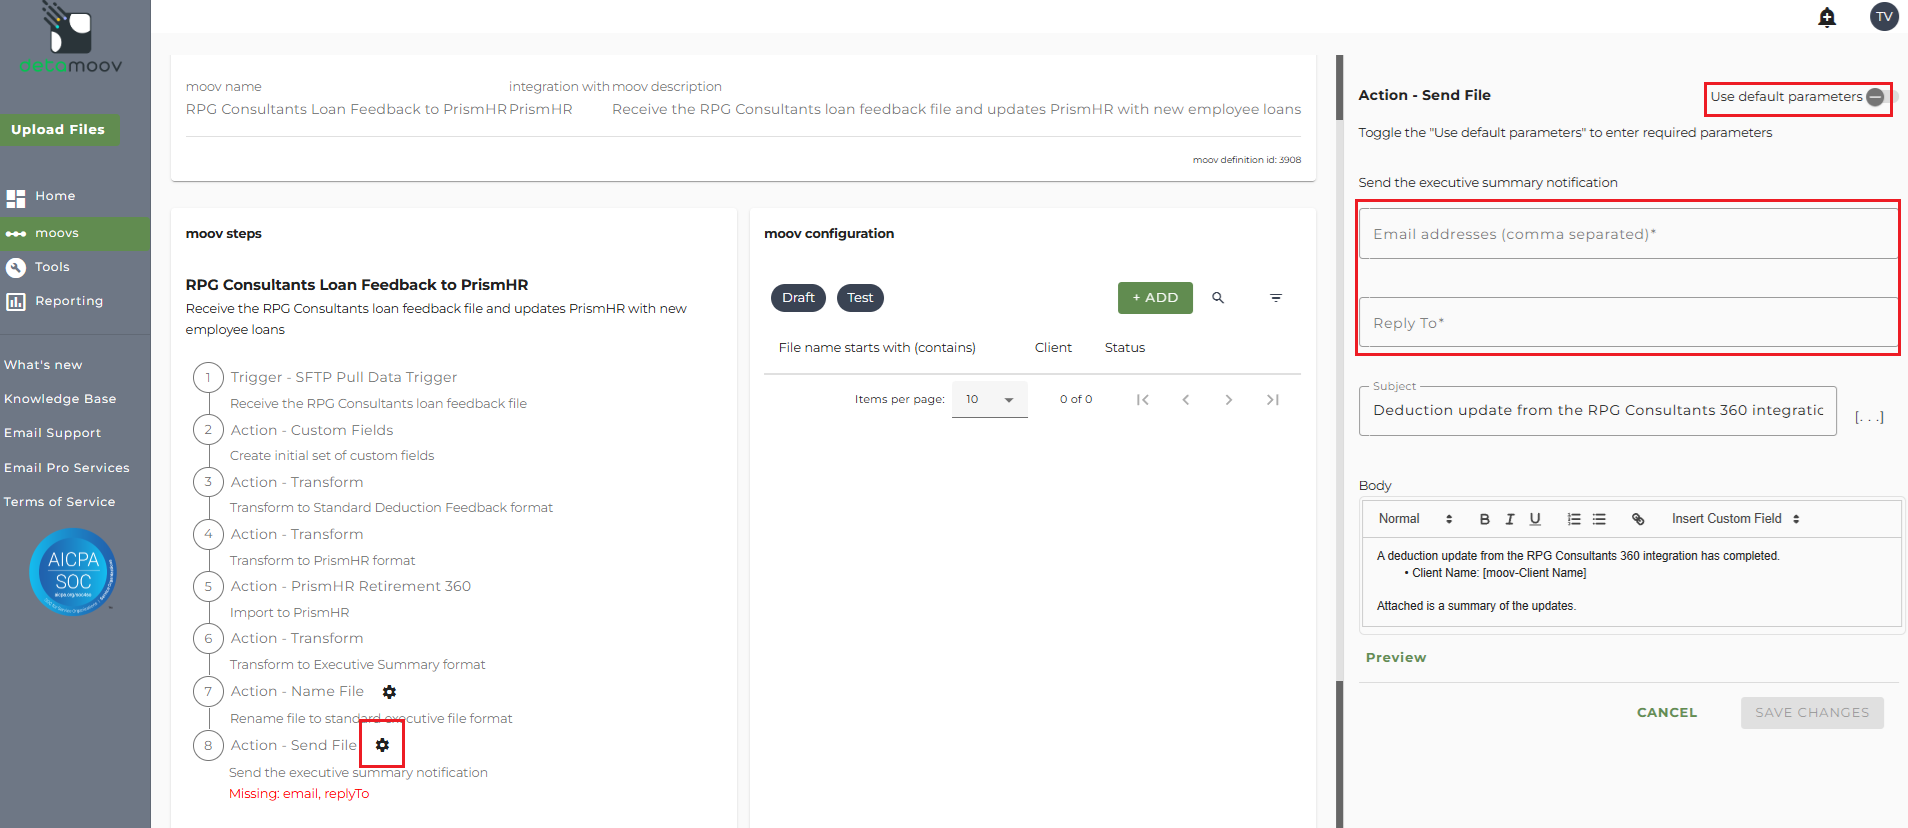
Task: Open What's new link
Action: pos(43,365)
